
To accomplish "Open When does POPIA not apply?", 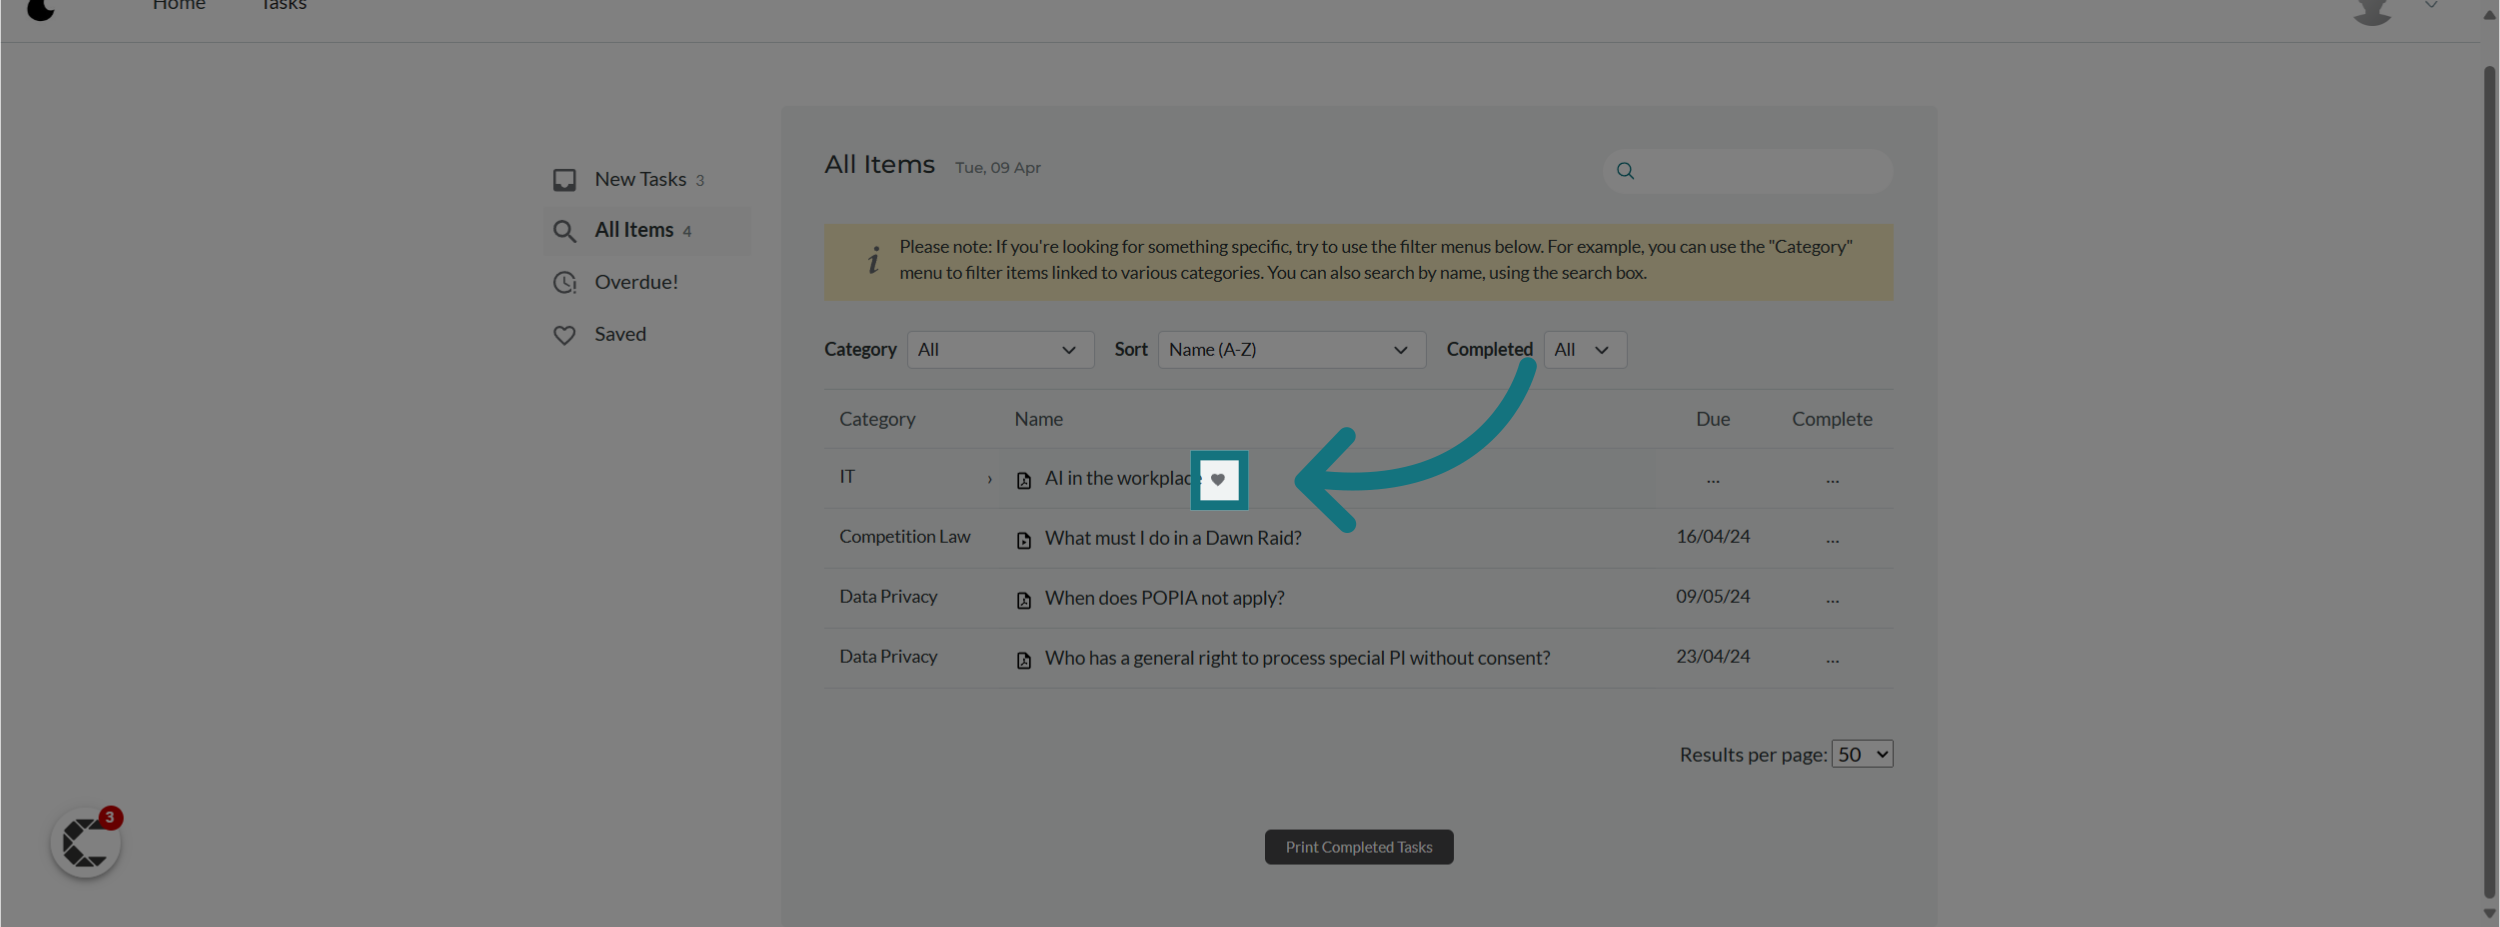I will coord(1164,598).
